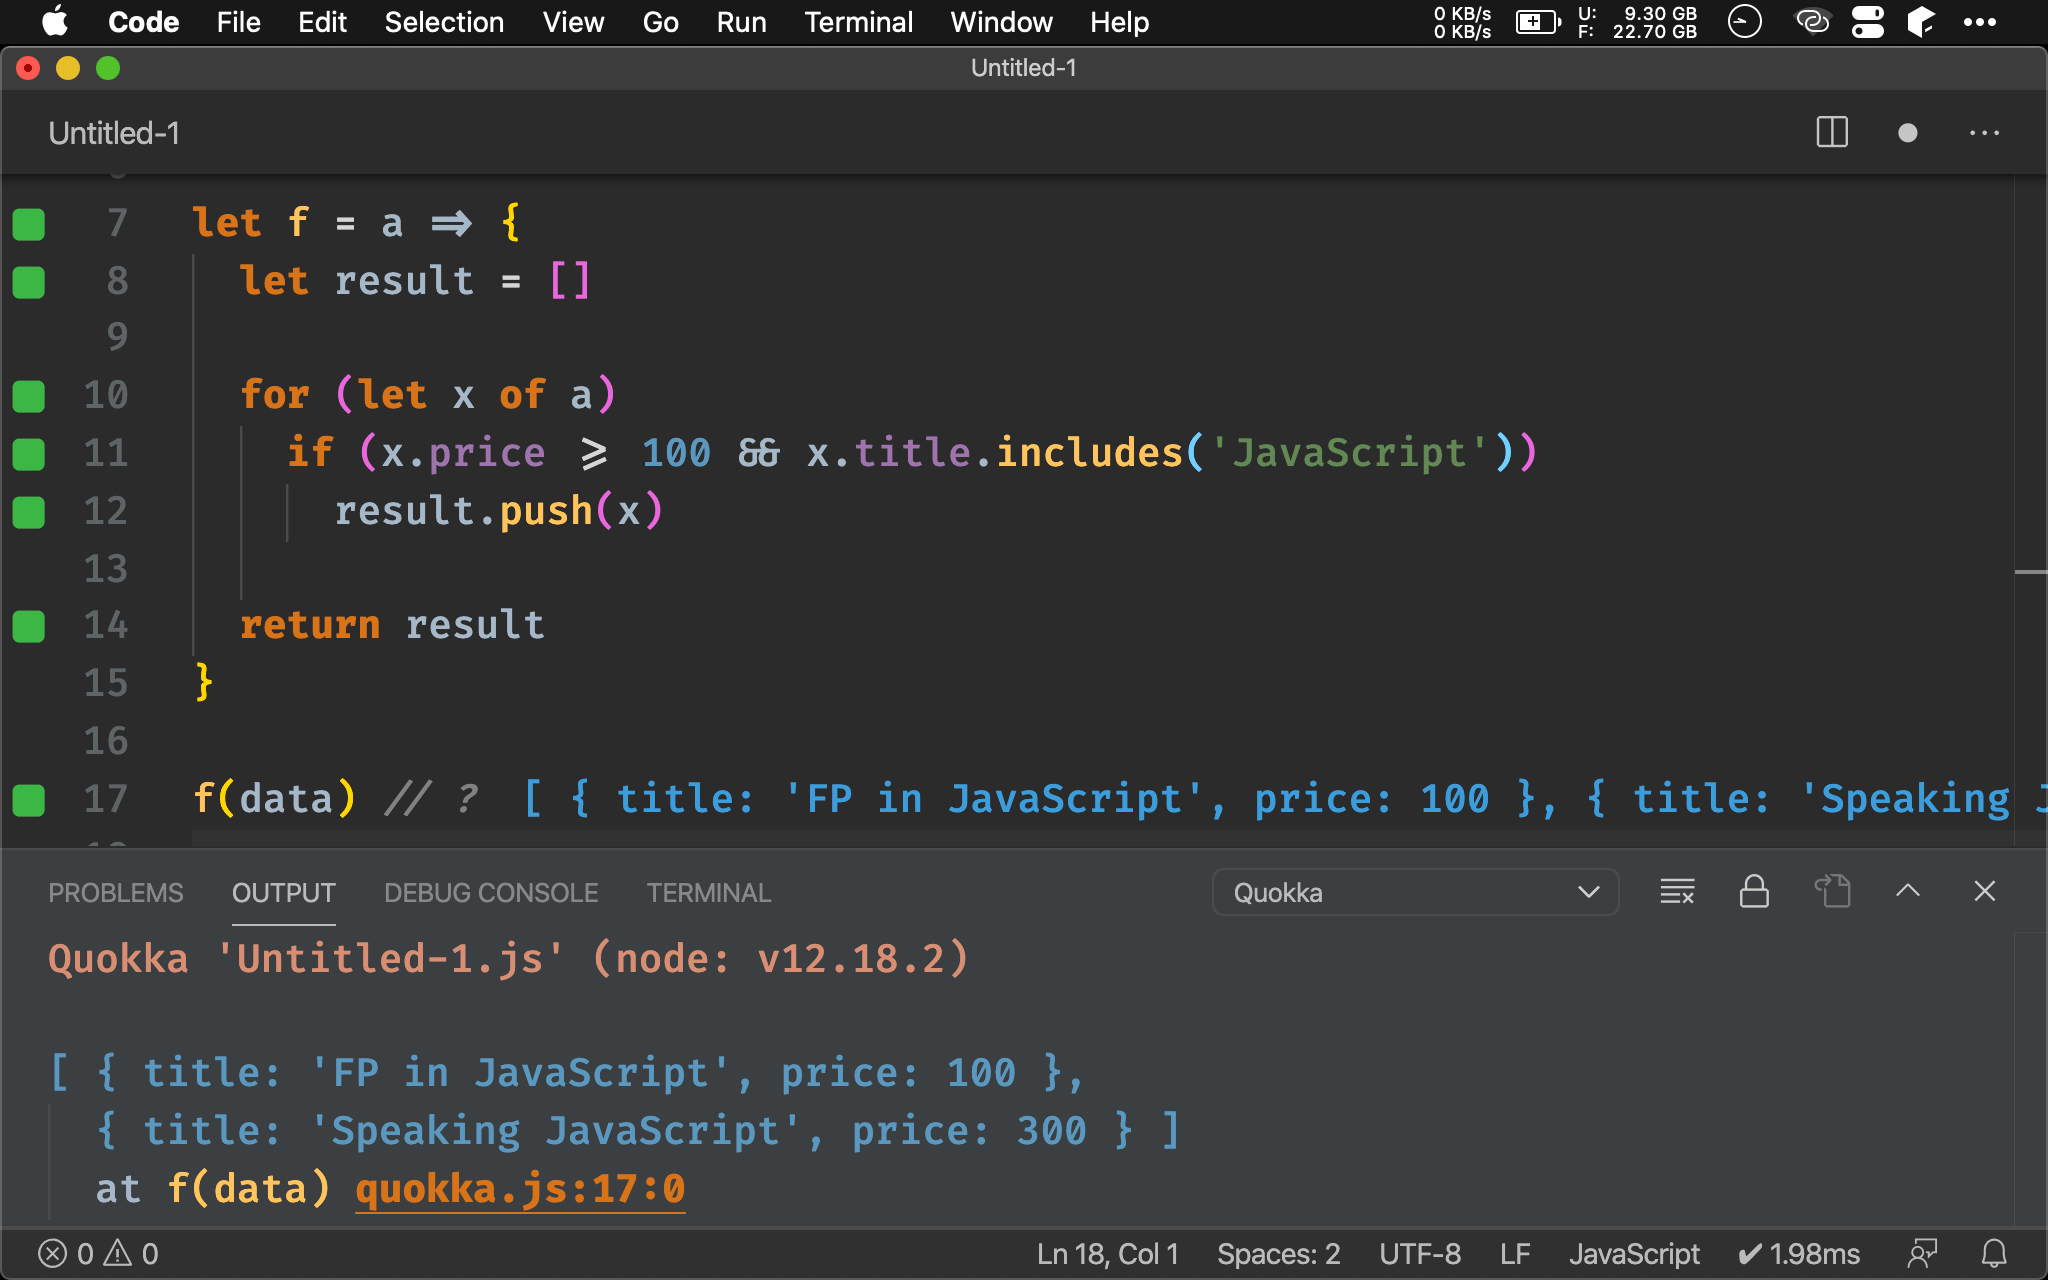This screenshot has height=1280, width=2048.
Task: Open the Run menu
Action: 741,21
